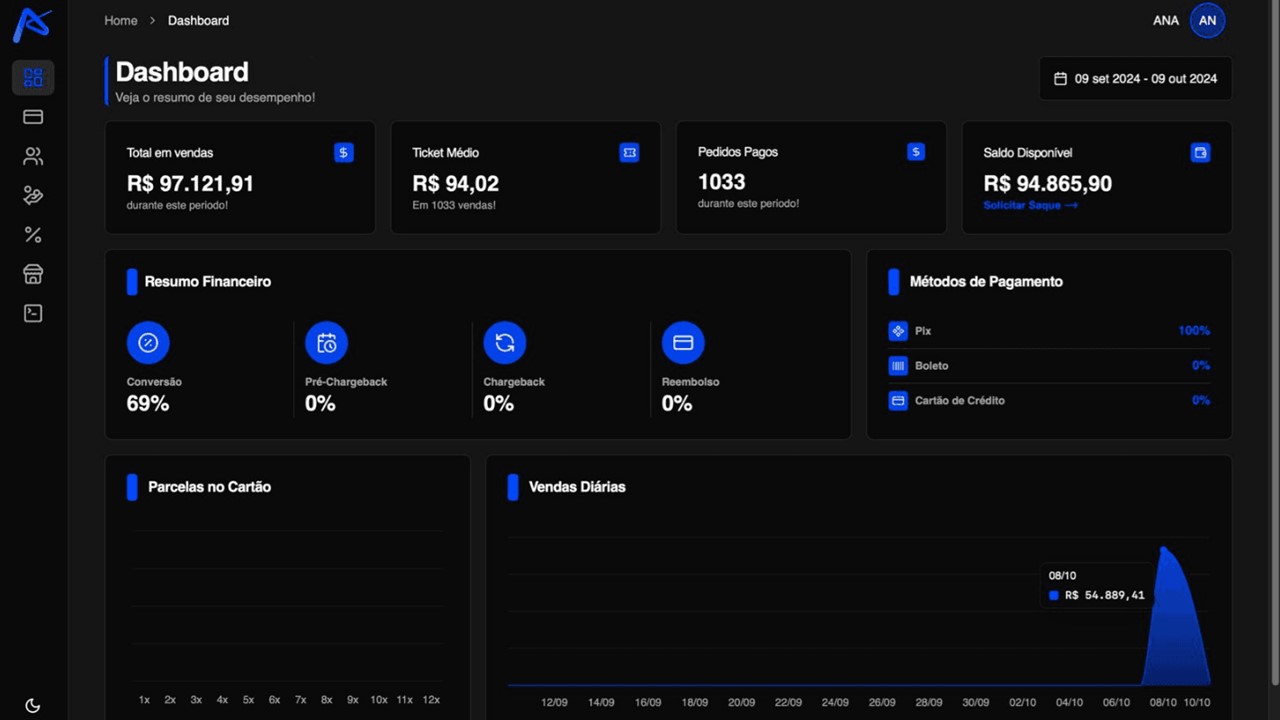
Task: Click the Conversão round icon
Action: point(148,343)
